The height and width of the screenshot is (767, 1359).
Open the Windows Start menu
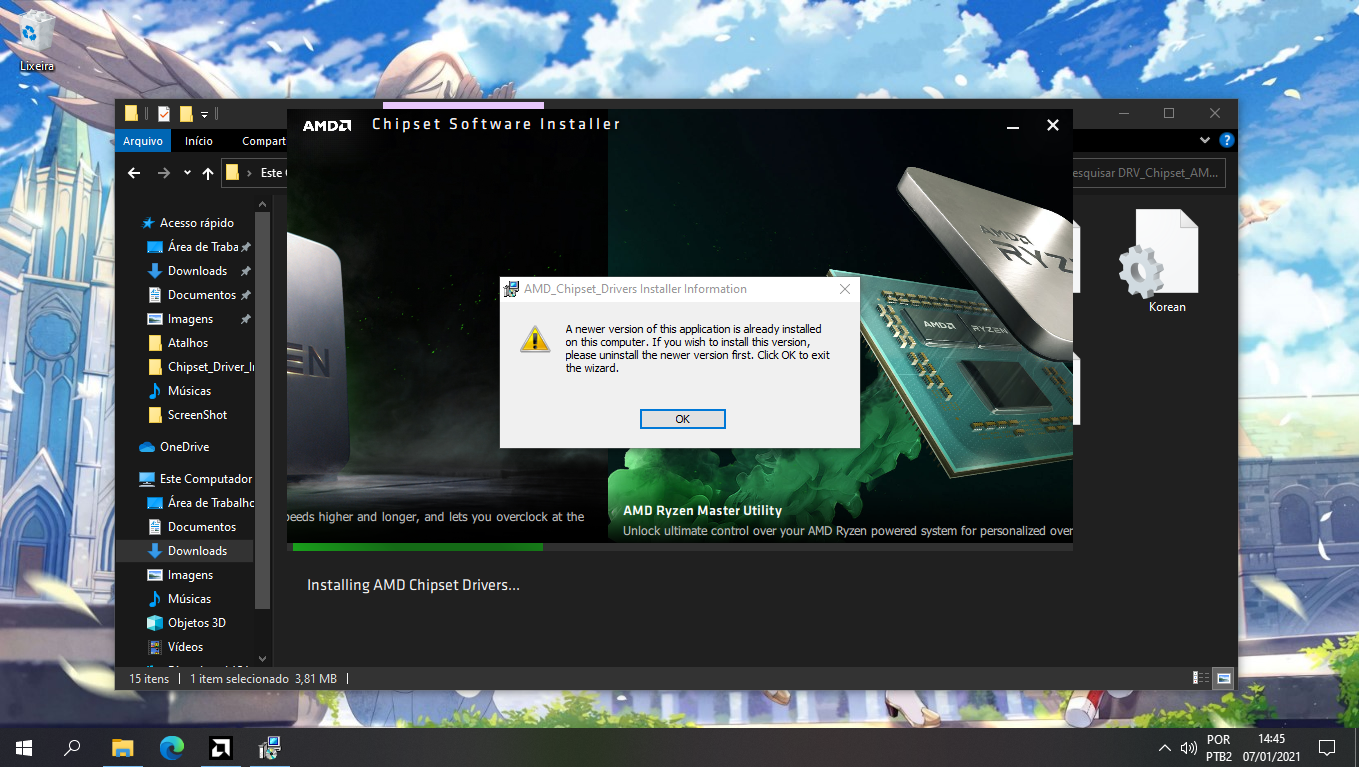click(x=24, y=747)
